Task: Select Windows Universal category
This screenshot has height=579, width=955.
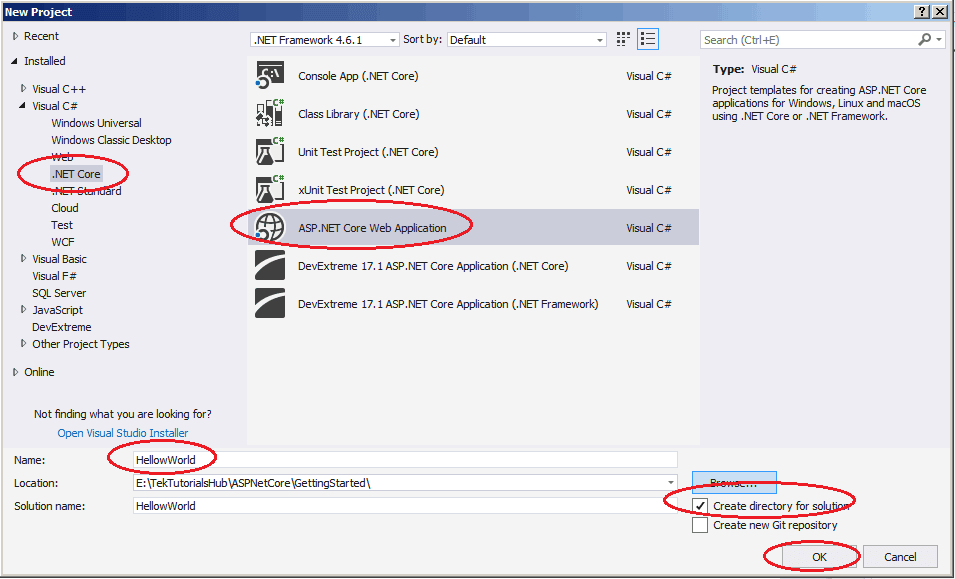Action: (x=96, y=123)
